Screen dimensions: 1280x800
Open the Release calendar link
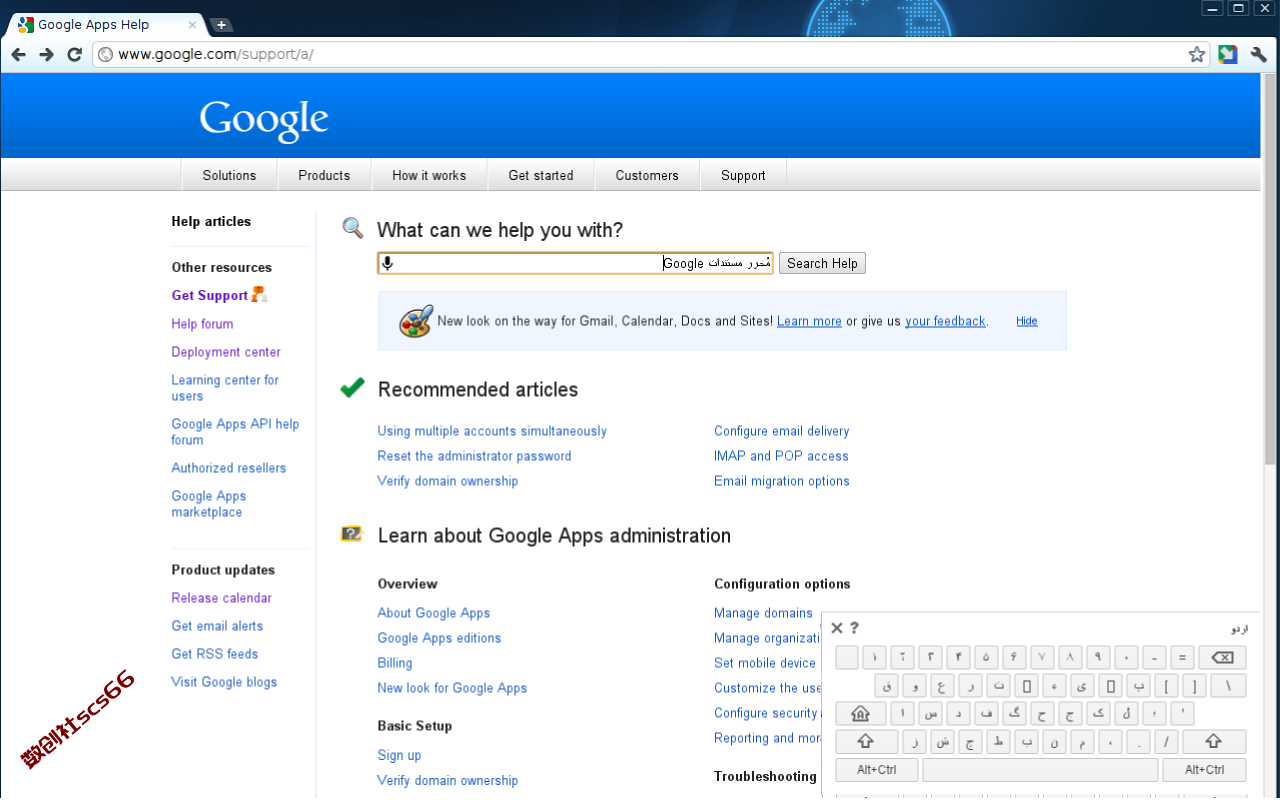pyautogui.click(x=221, y=598)
